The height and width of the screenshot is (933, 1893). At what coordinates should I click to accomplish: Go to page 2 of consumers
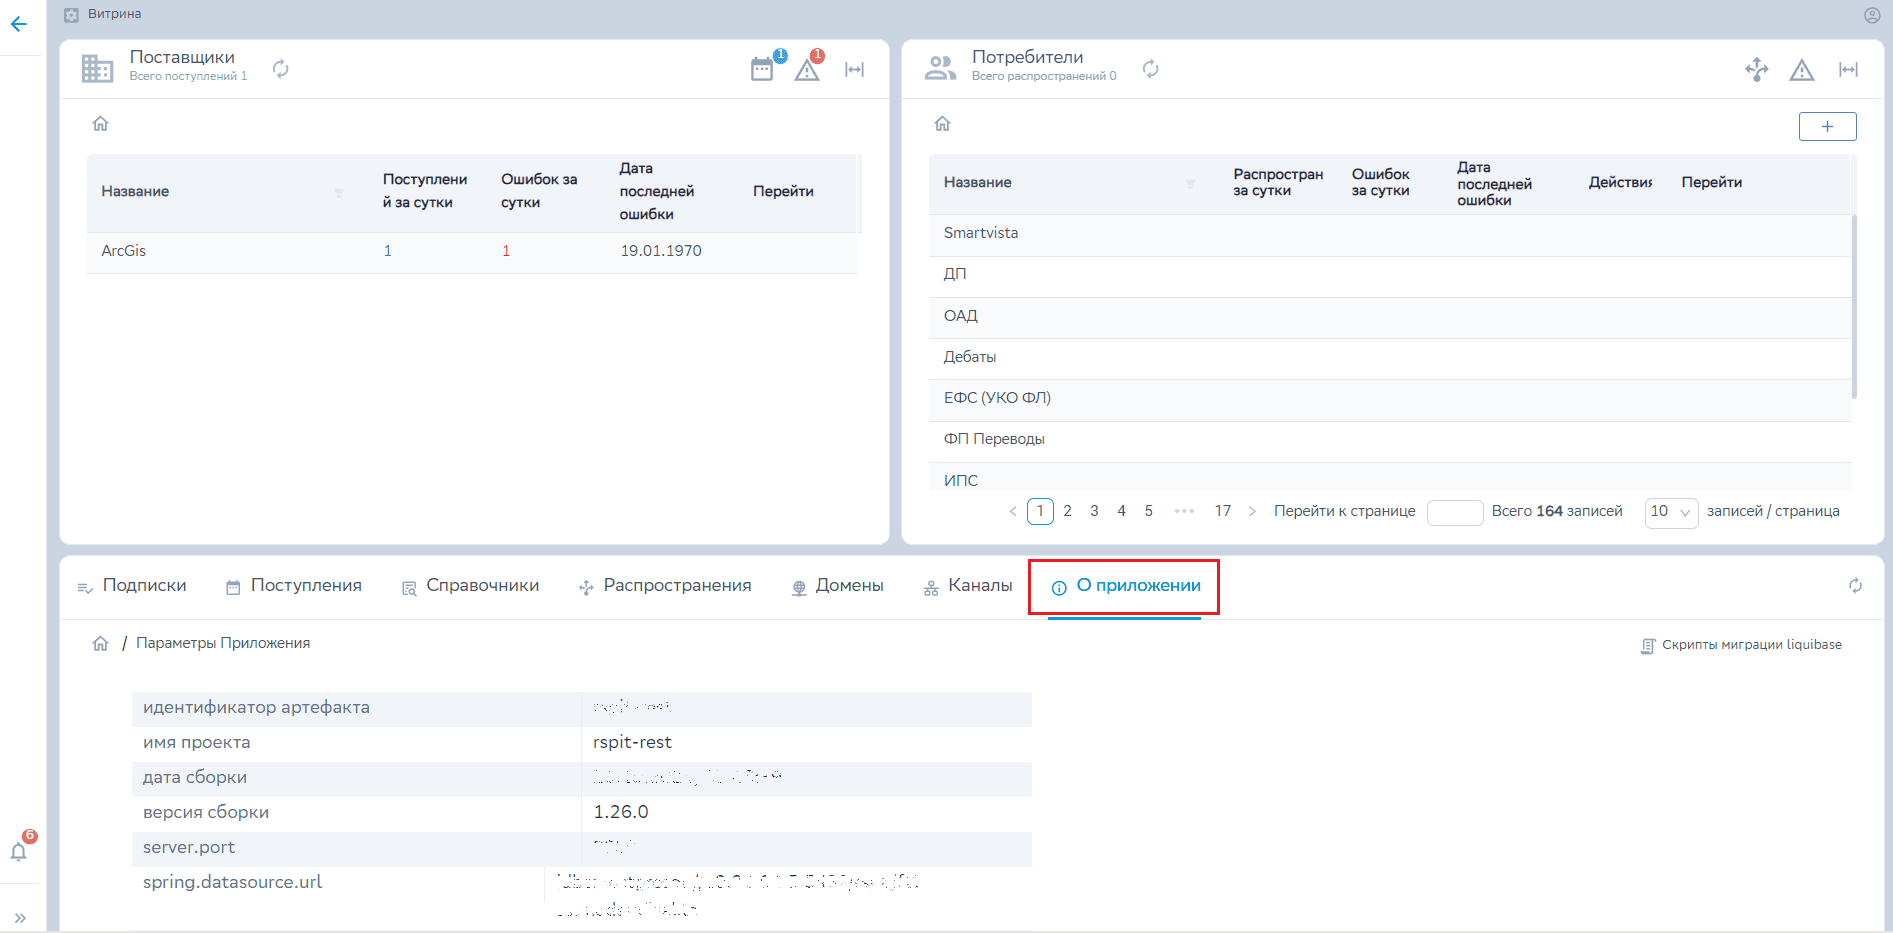point(1067,511)
